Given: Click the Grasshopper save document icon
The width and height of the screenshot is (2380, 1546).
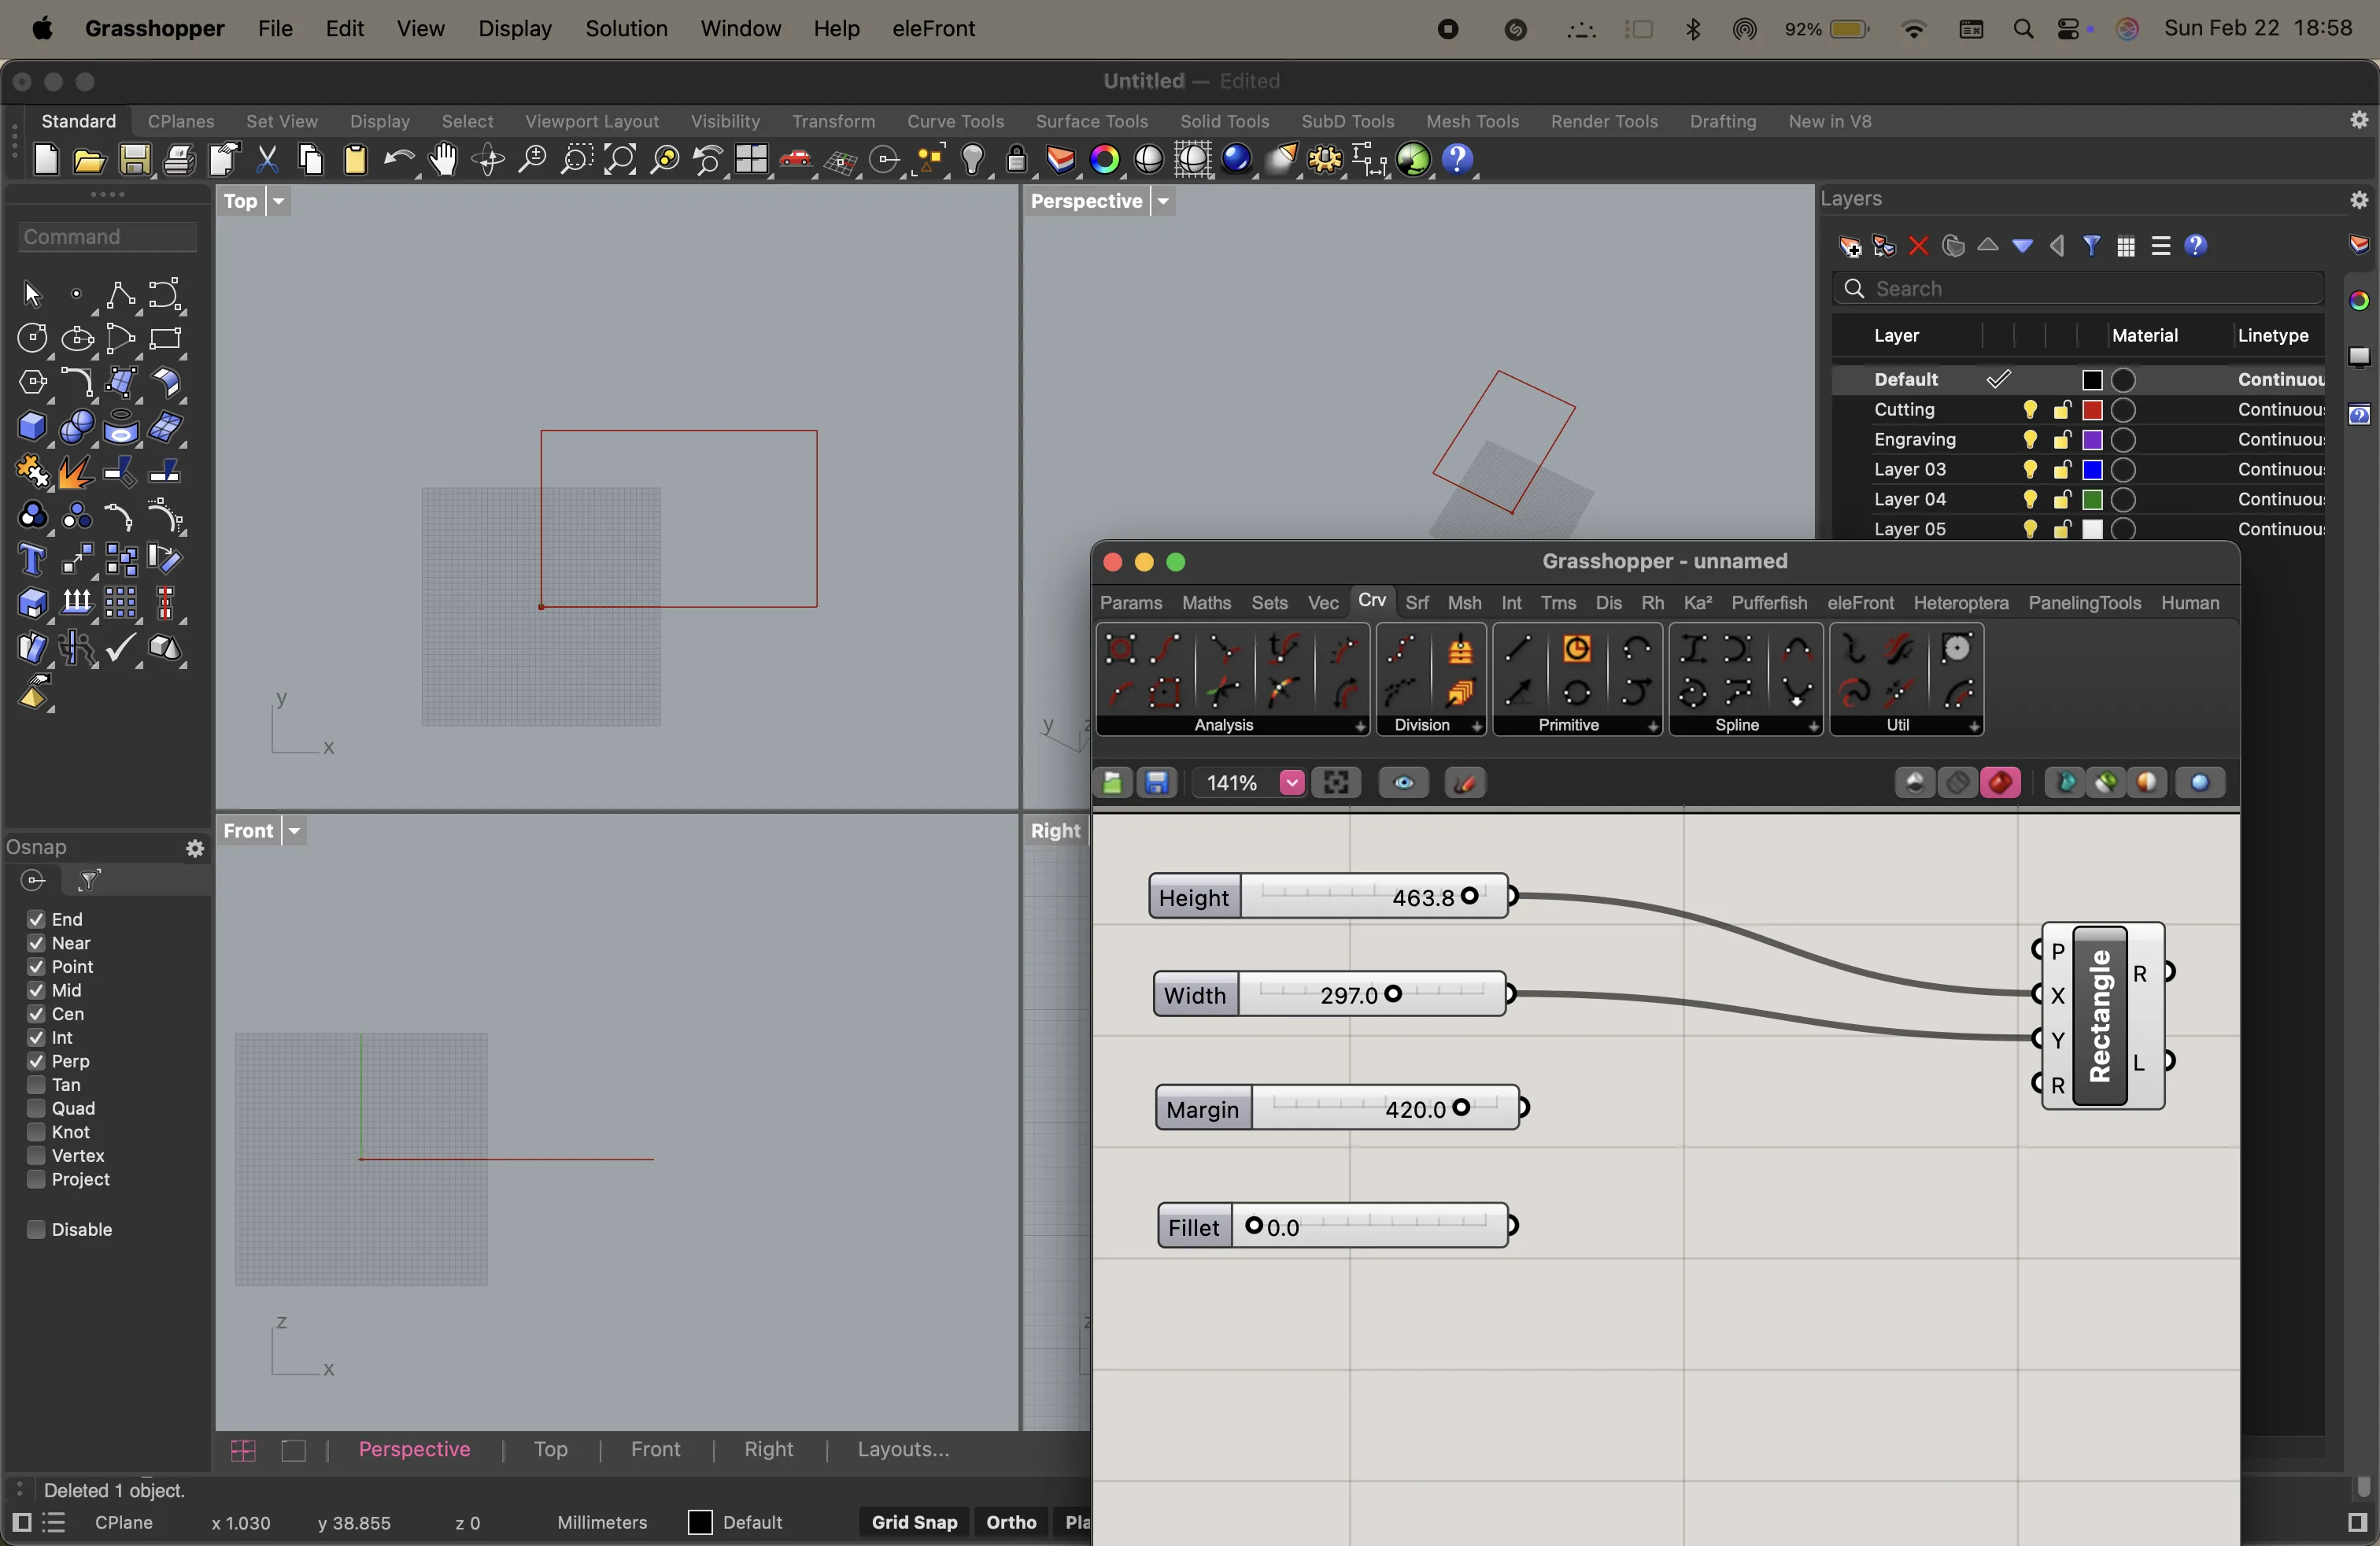Looking at the screenshot, I should pyautogui.click(x=1157, y=783).
